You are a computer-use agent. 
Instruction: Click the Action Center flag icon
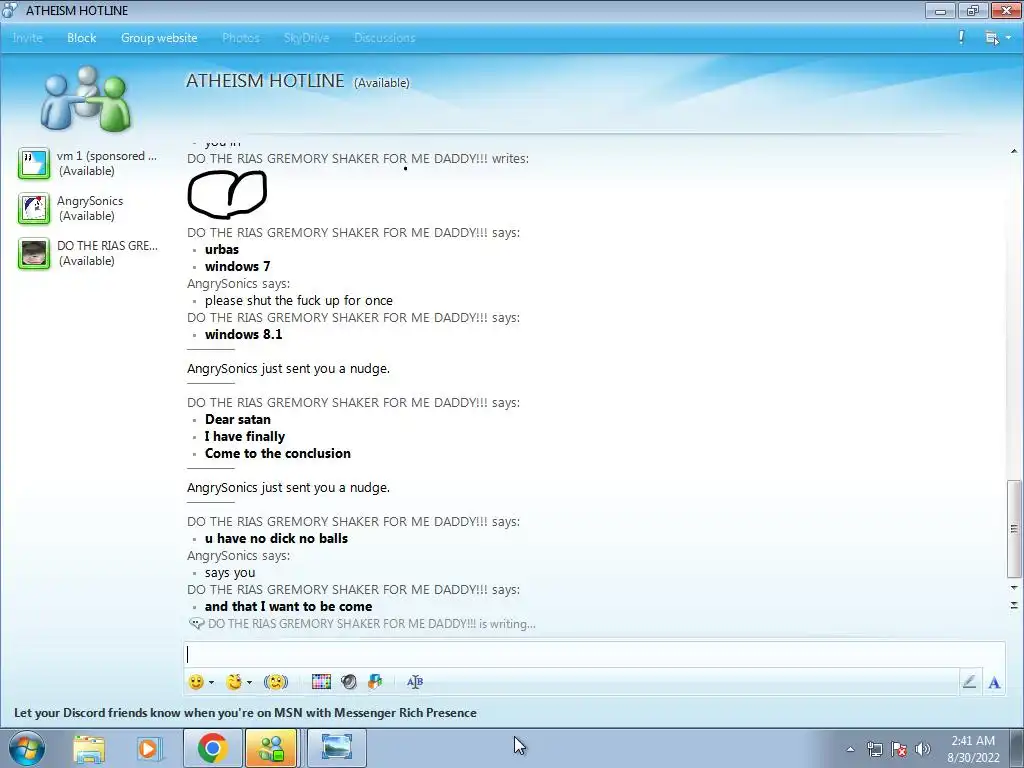(899, 749)
